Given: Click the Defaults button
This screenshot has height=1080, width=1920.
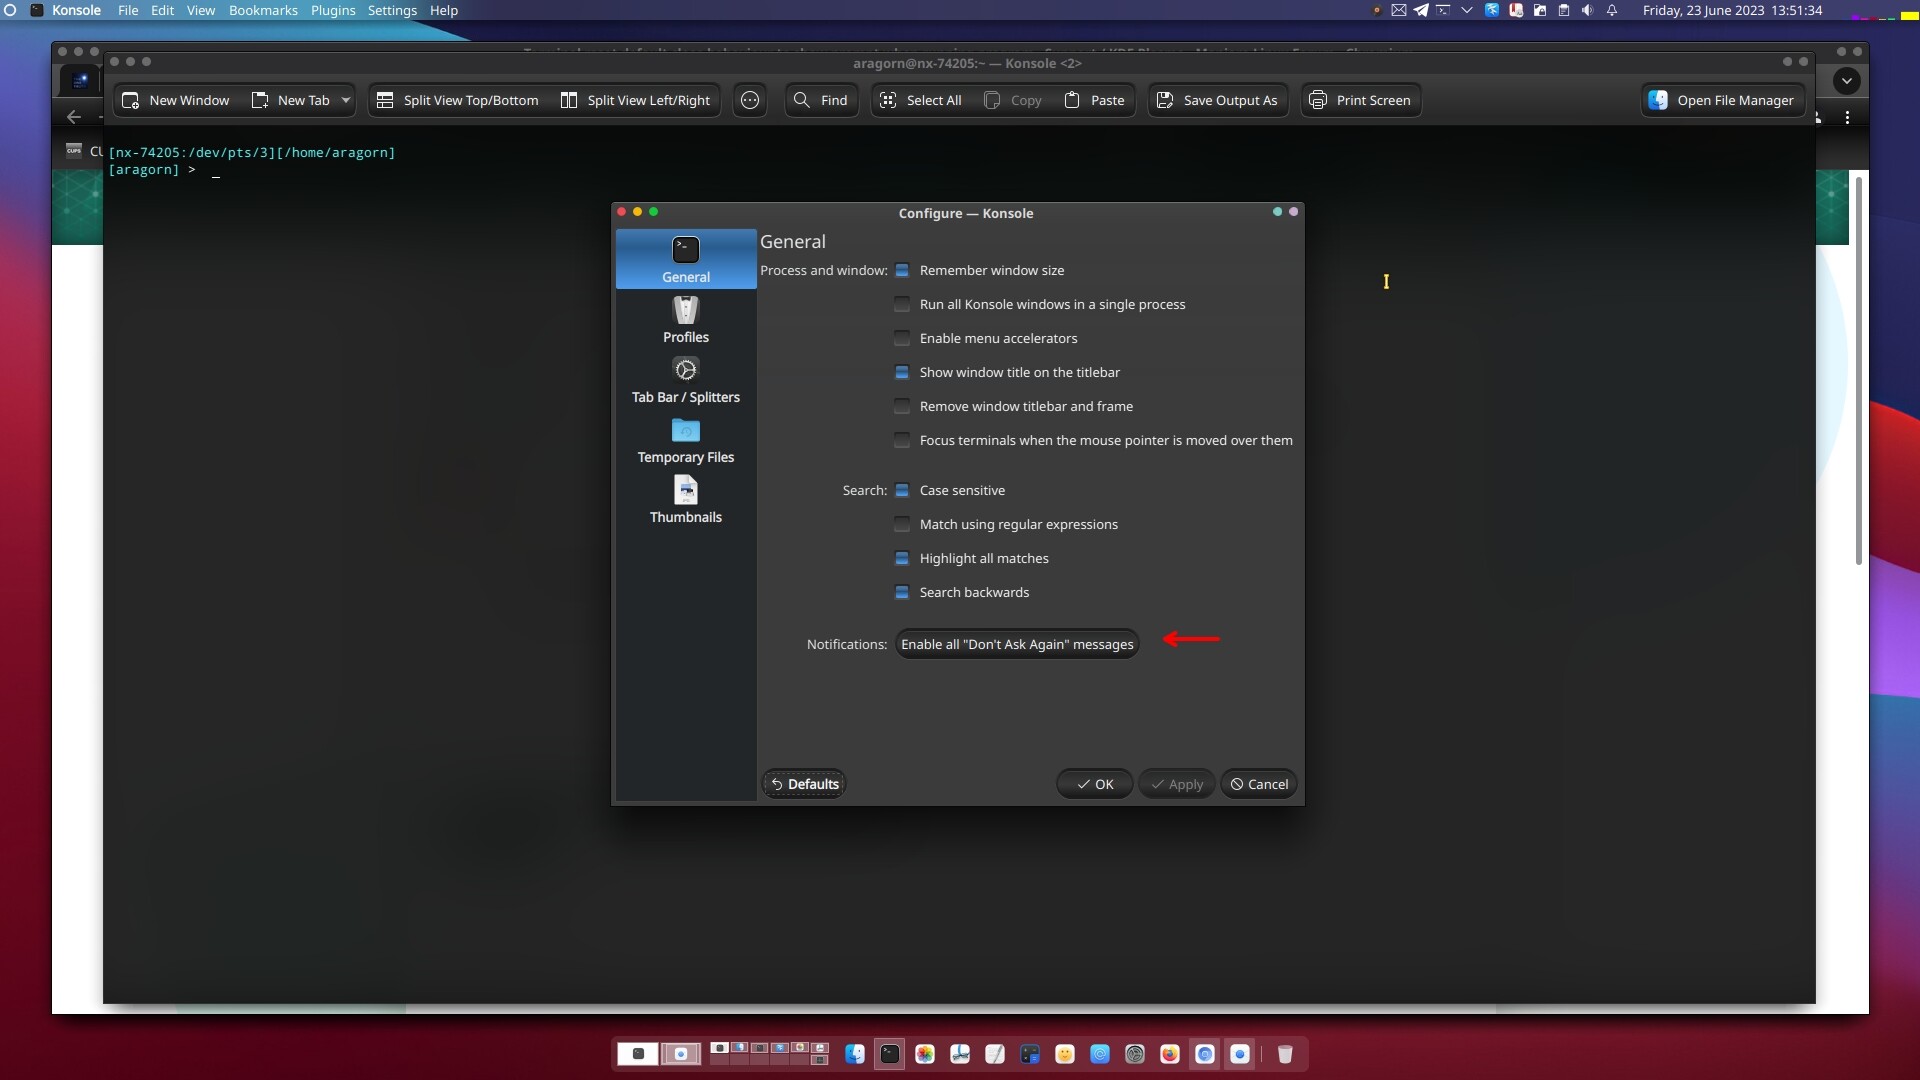Looking at the screenshot, I should click(x=804, y=784).
